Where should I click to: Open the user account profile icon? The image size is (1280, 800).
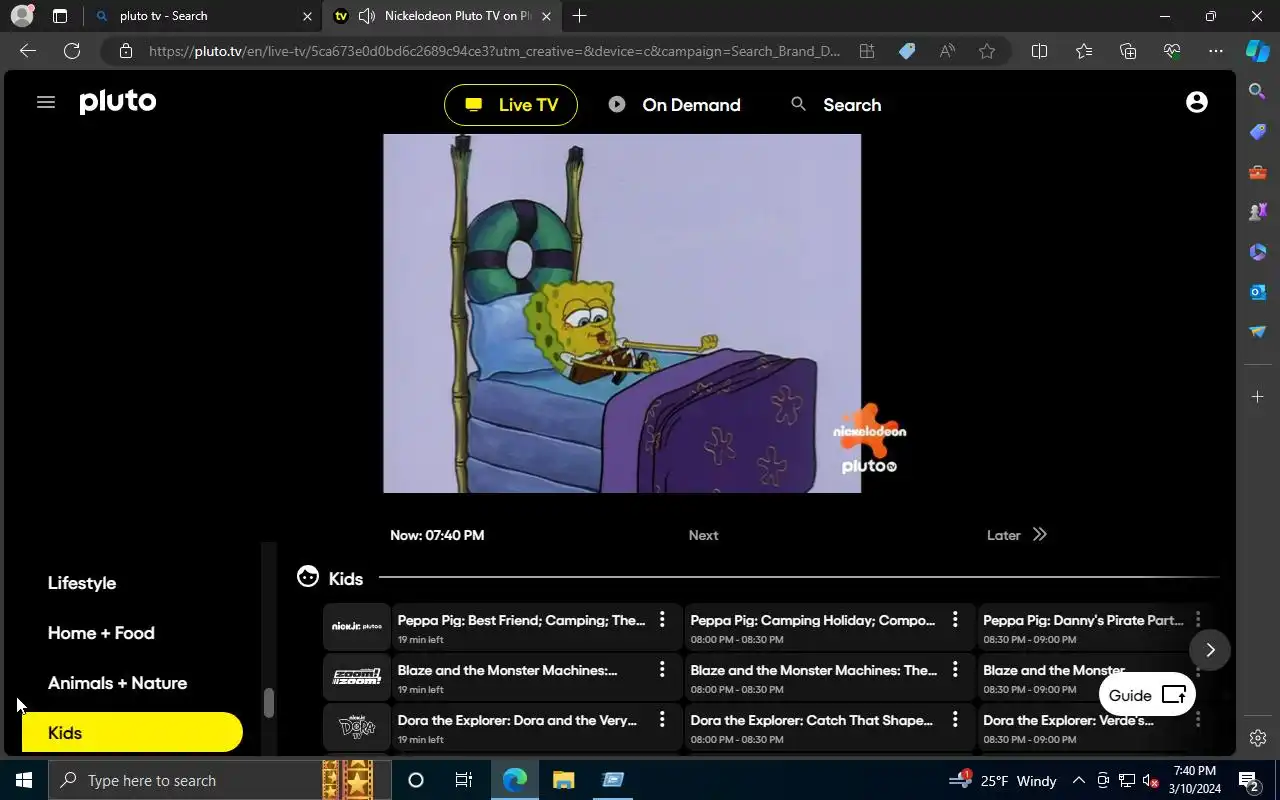coord(1196,102)
